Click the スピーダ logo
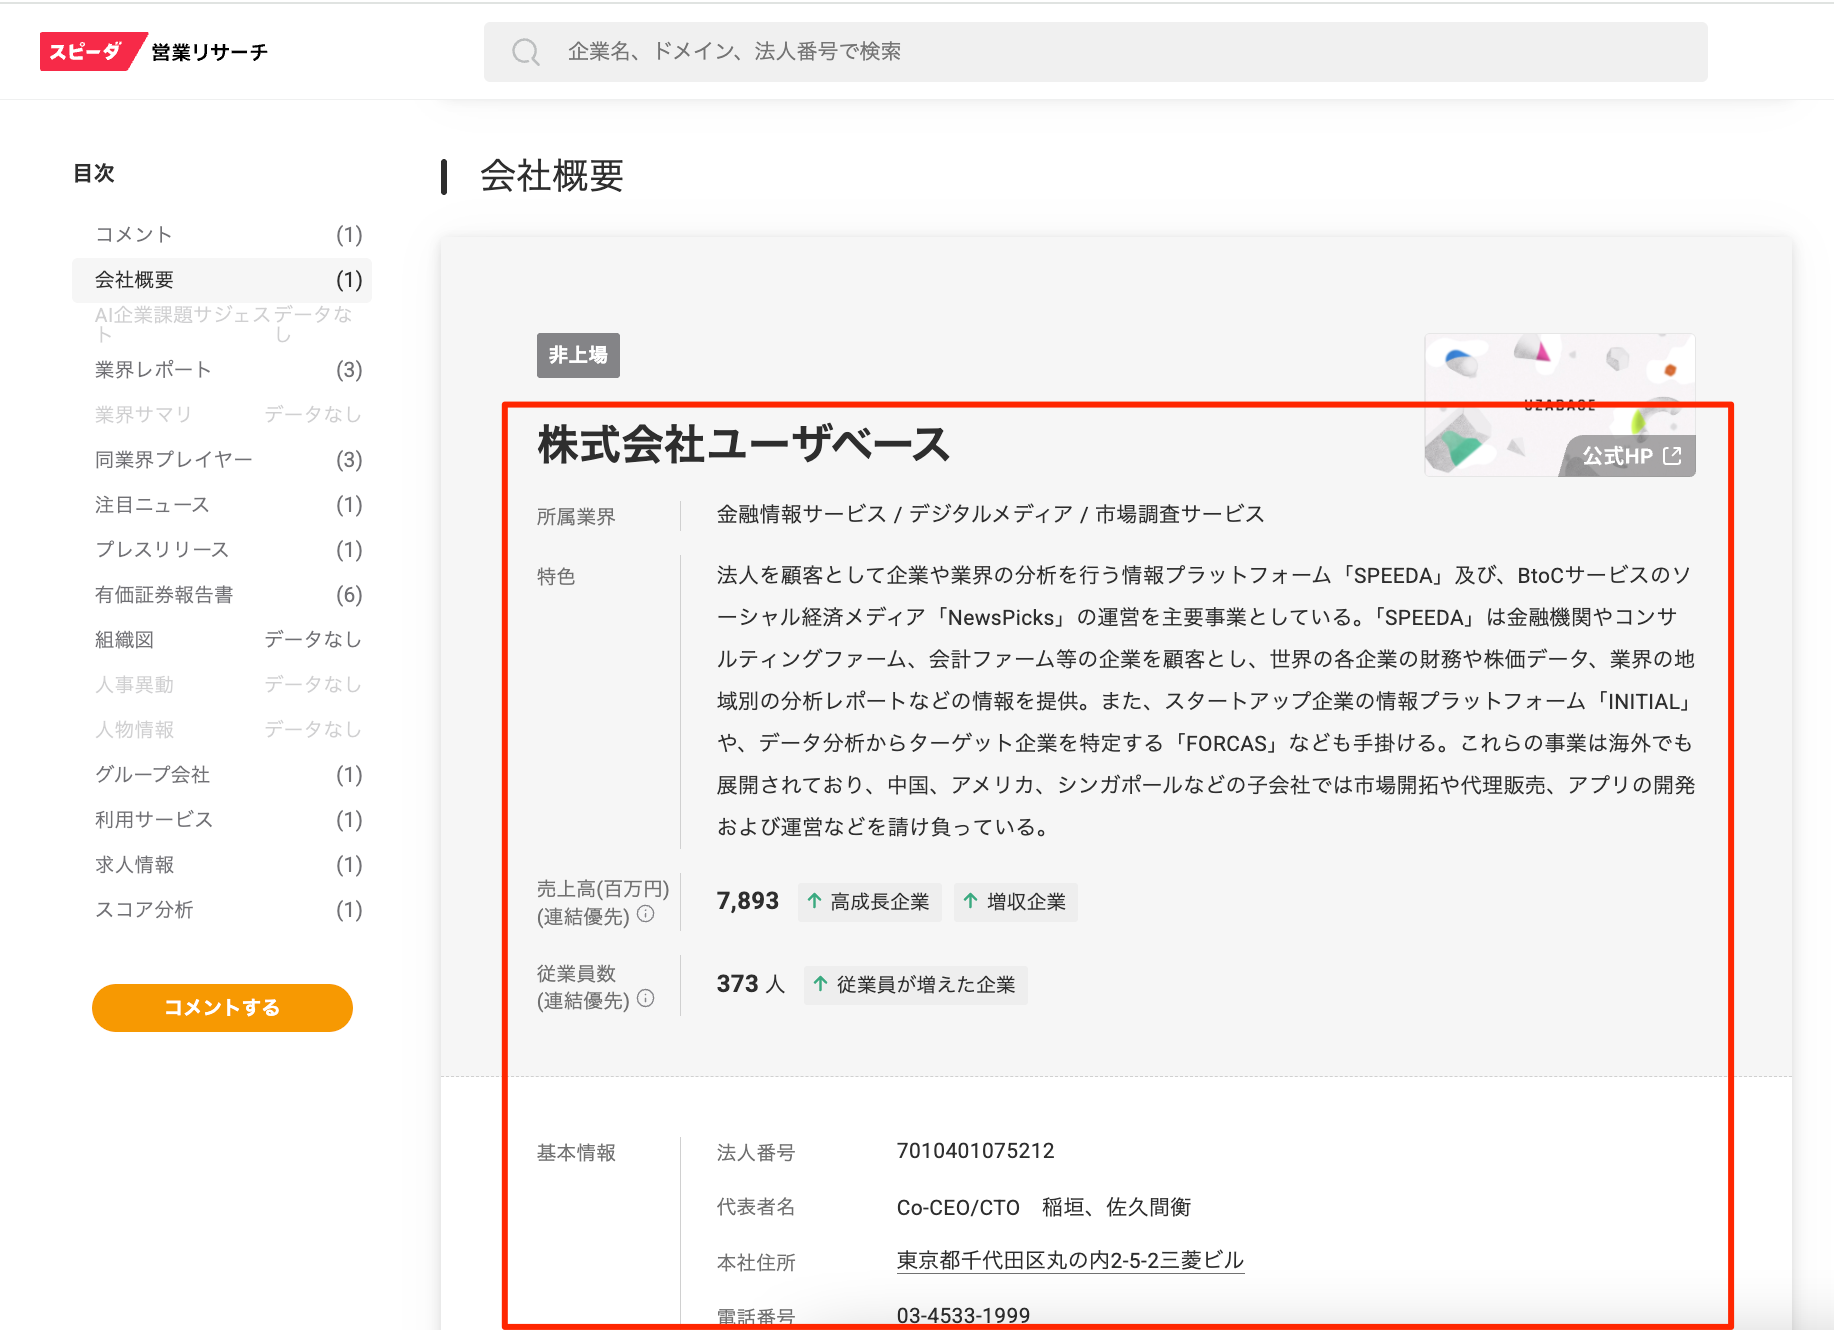1834x1330 pixels. pyautogui.click(x=90, y=51)
